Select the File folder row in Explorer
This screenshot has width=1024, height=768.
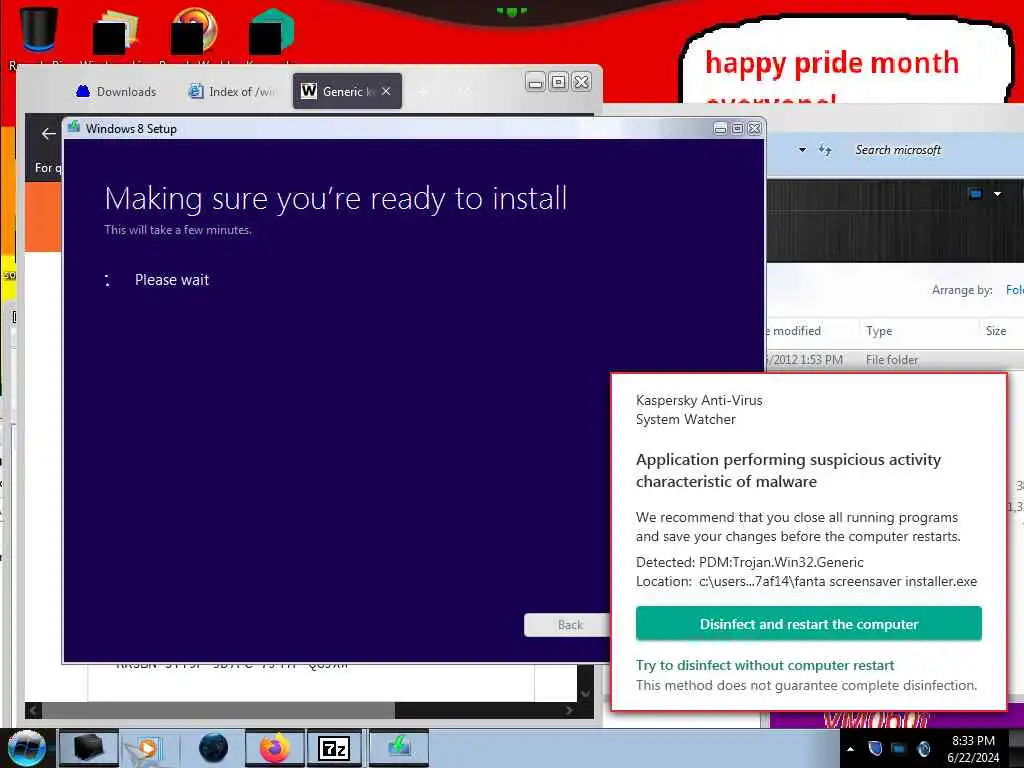click(x=895, y=360)
